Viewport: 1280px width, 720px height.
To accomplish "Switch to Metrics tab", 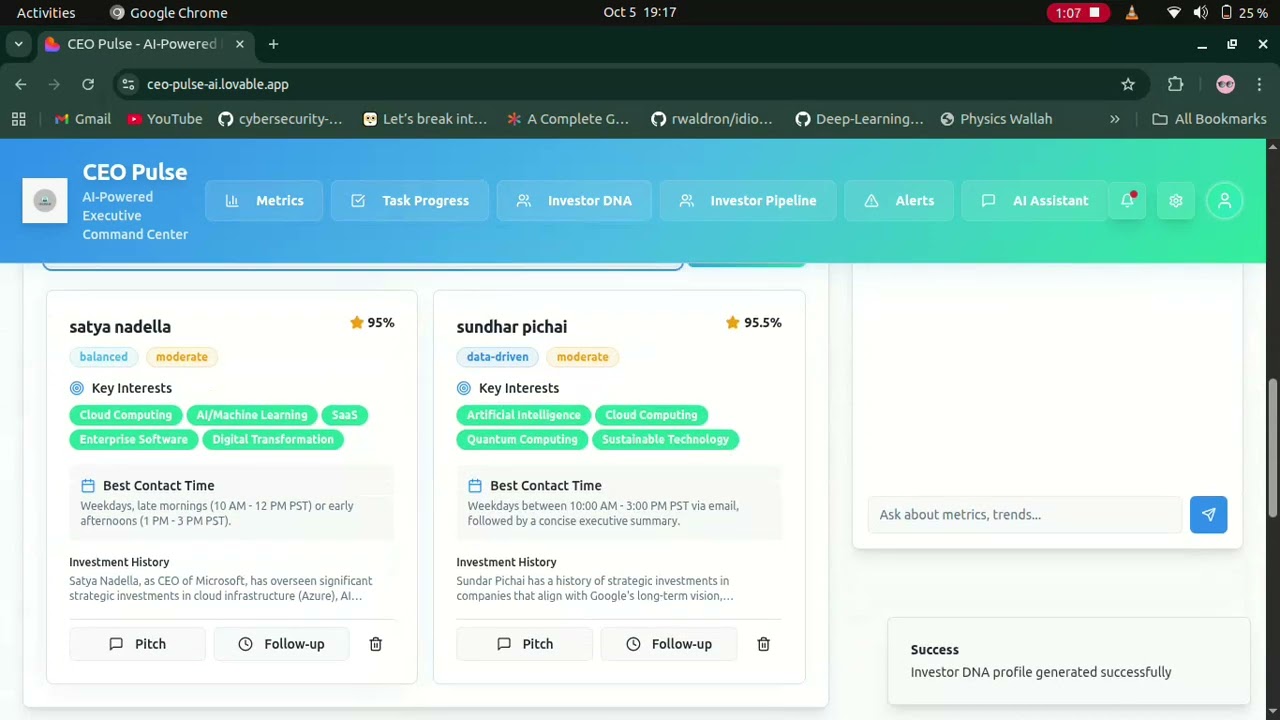I will point(265,201).
